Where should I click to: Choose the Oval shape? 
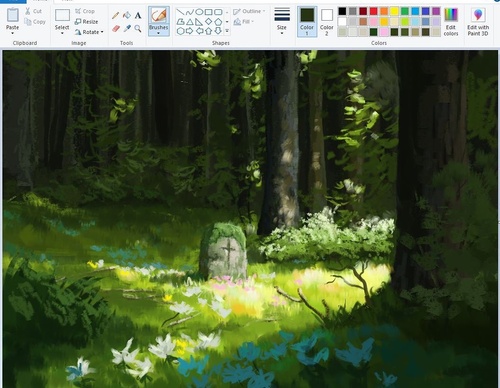tap(199, 12)
